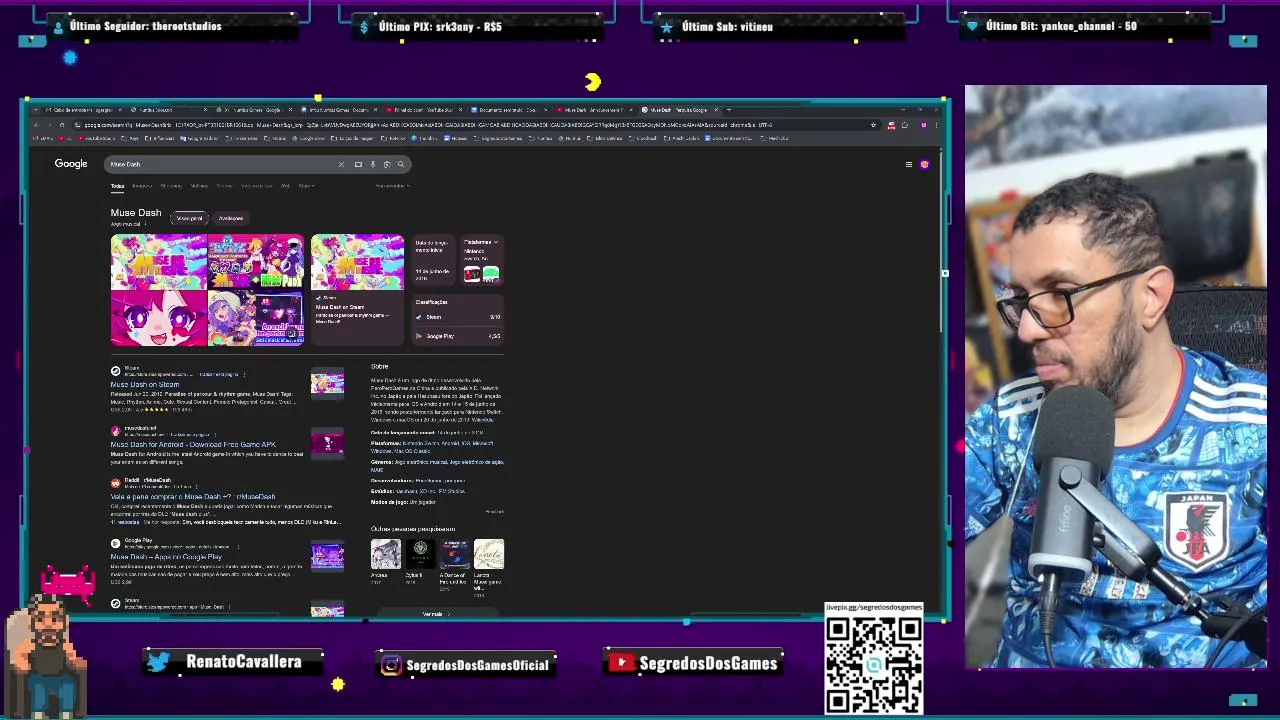The width and height of the screenshot is (1280, 720).
Task: Open the Steam rating row in Classificações
Action: [x=458, y=317]
